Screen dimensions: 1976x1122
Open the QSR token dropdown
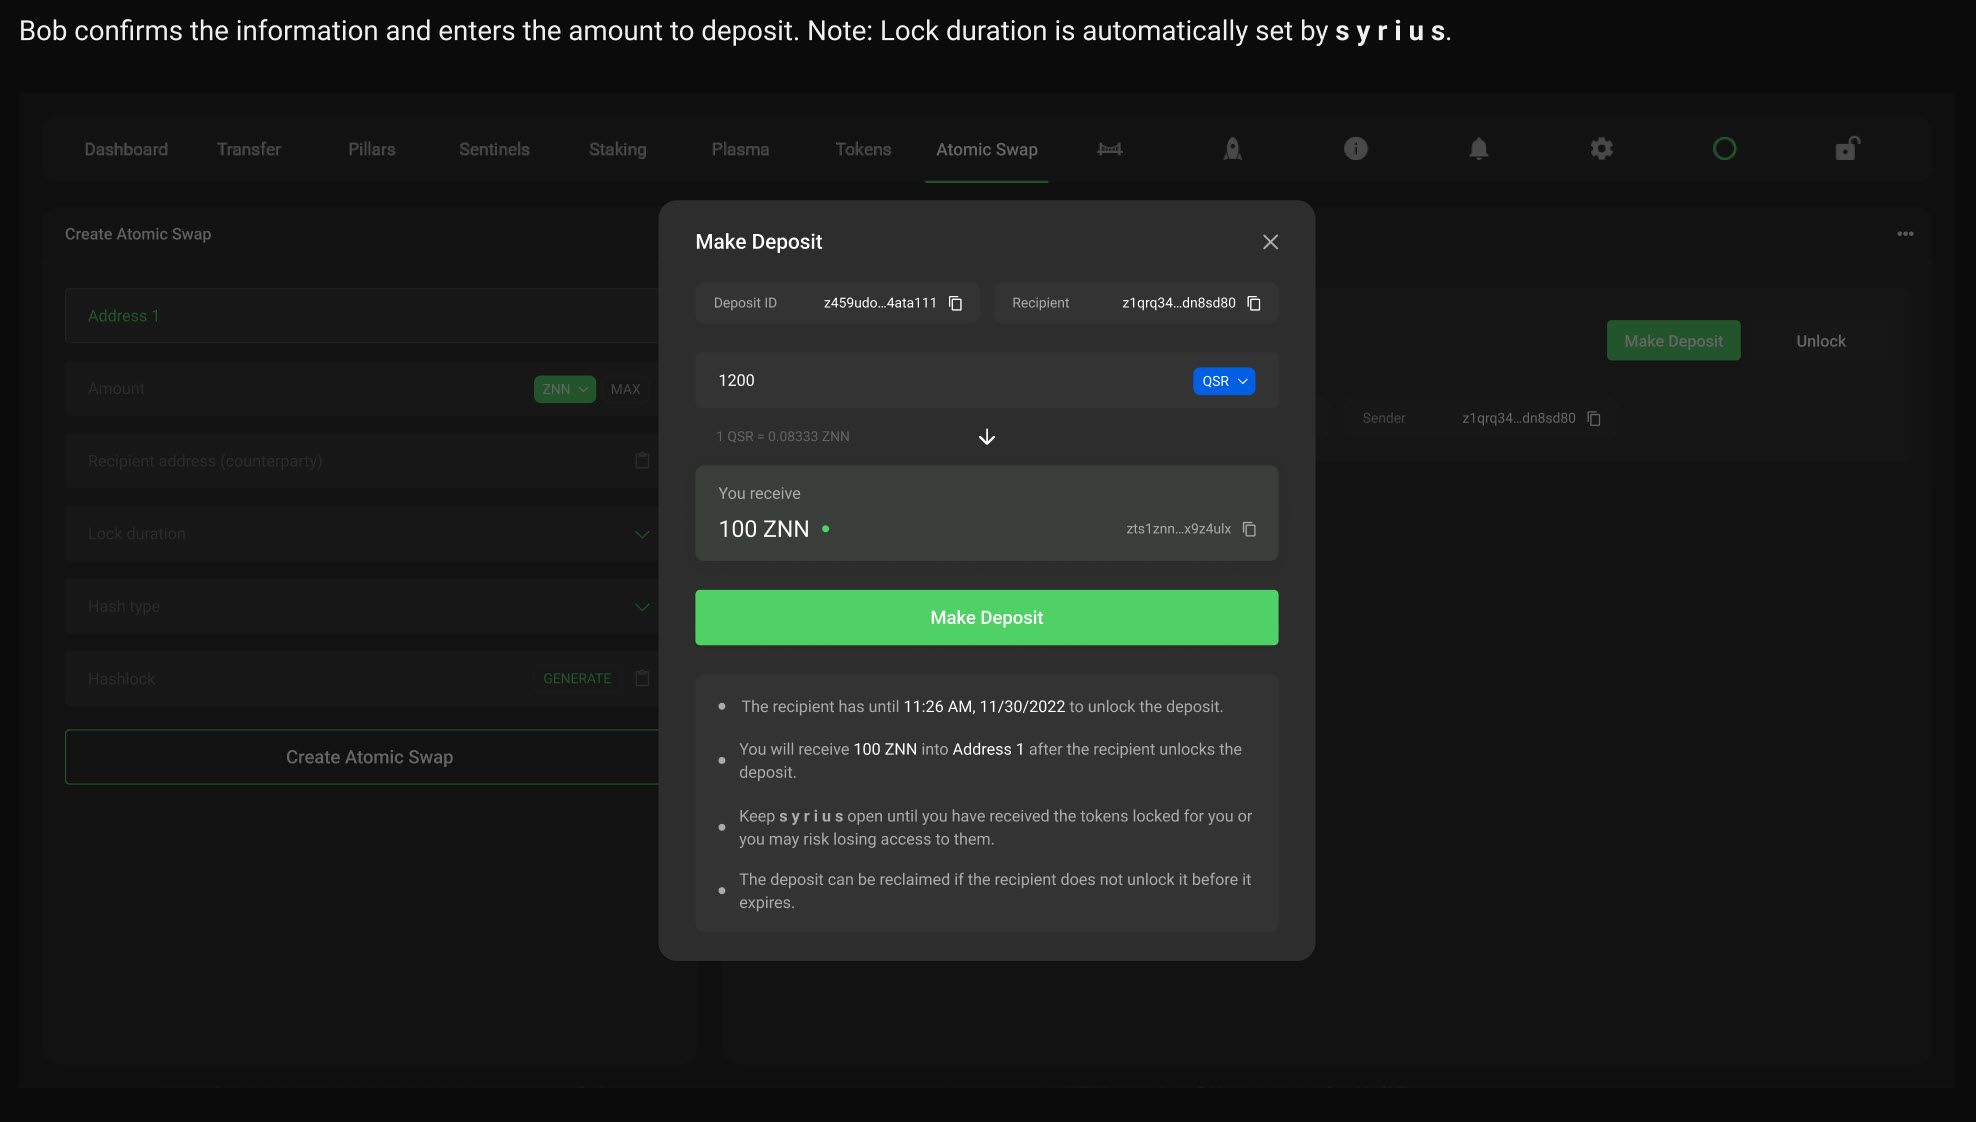[x=1223, y=381]
